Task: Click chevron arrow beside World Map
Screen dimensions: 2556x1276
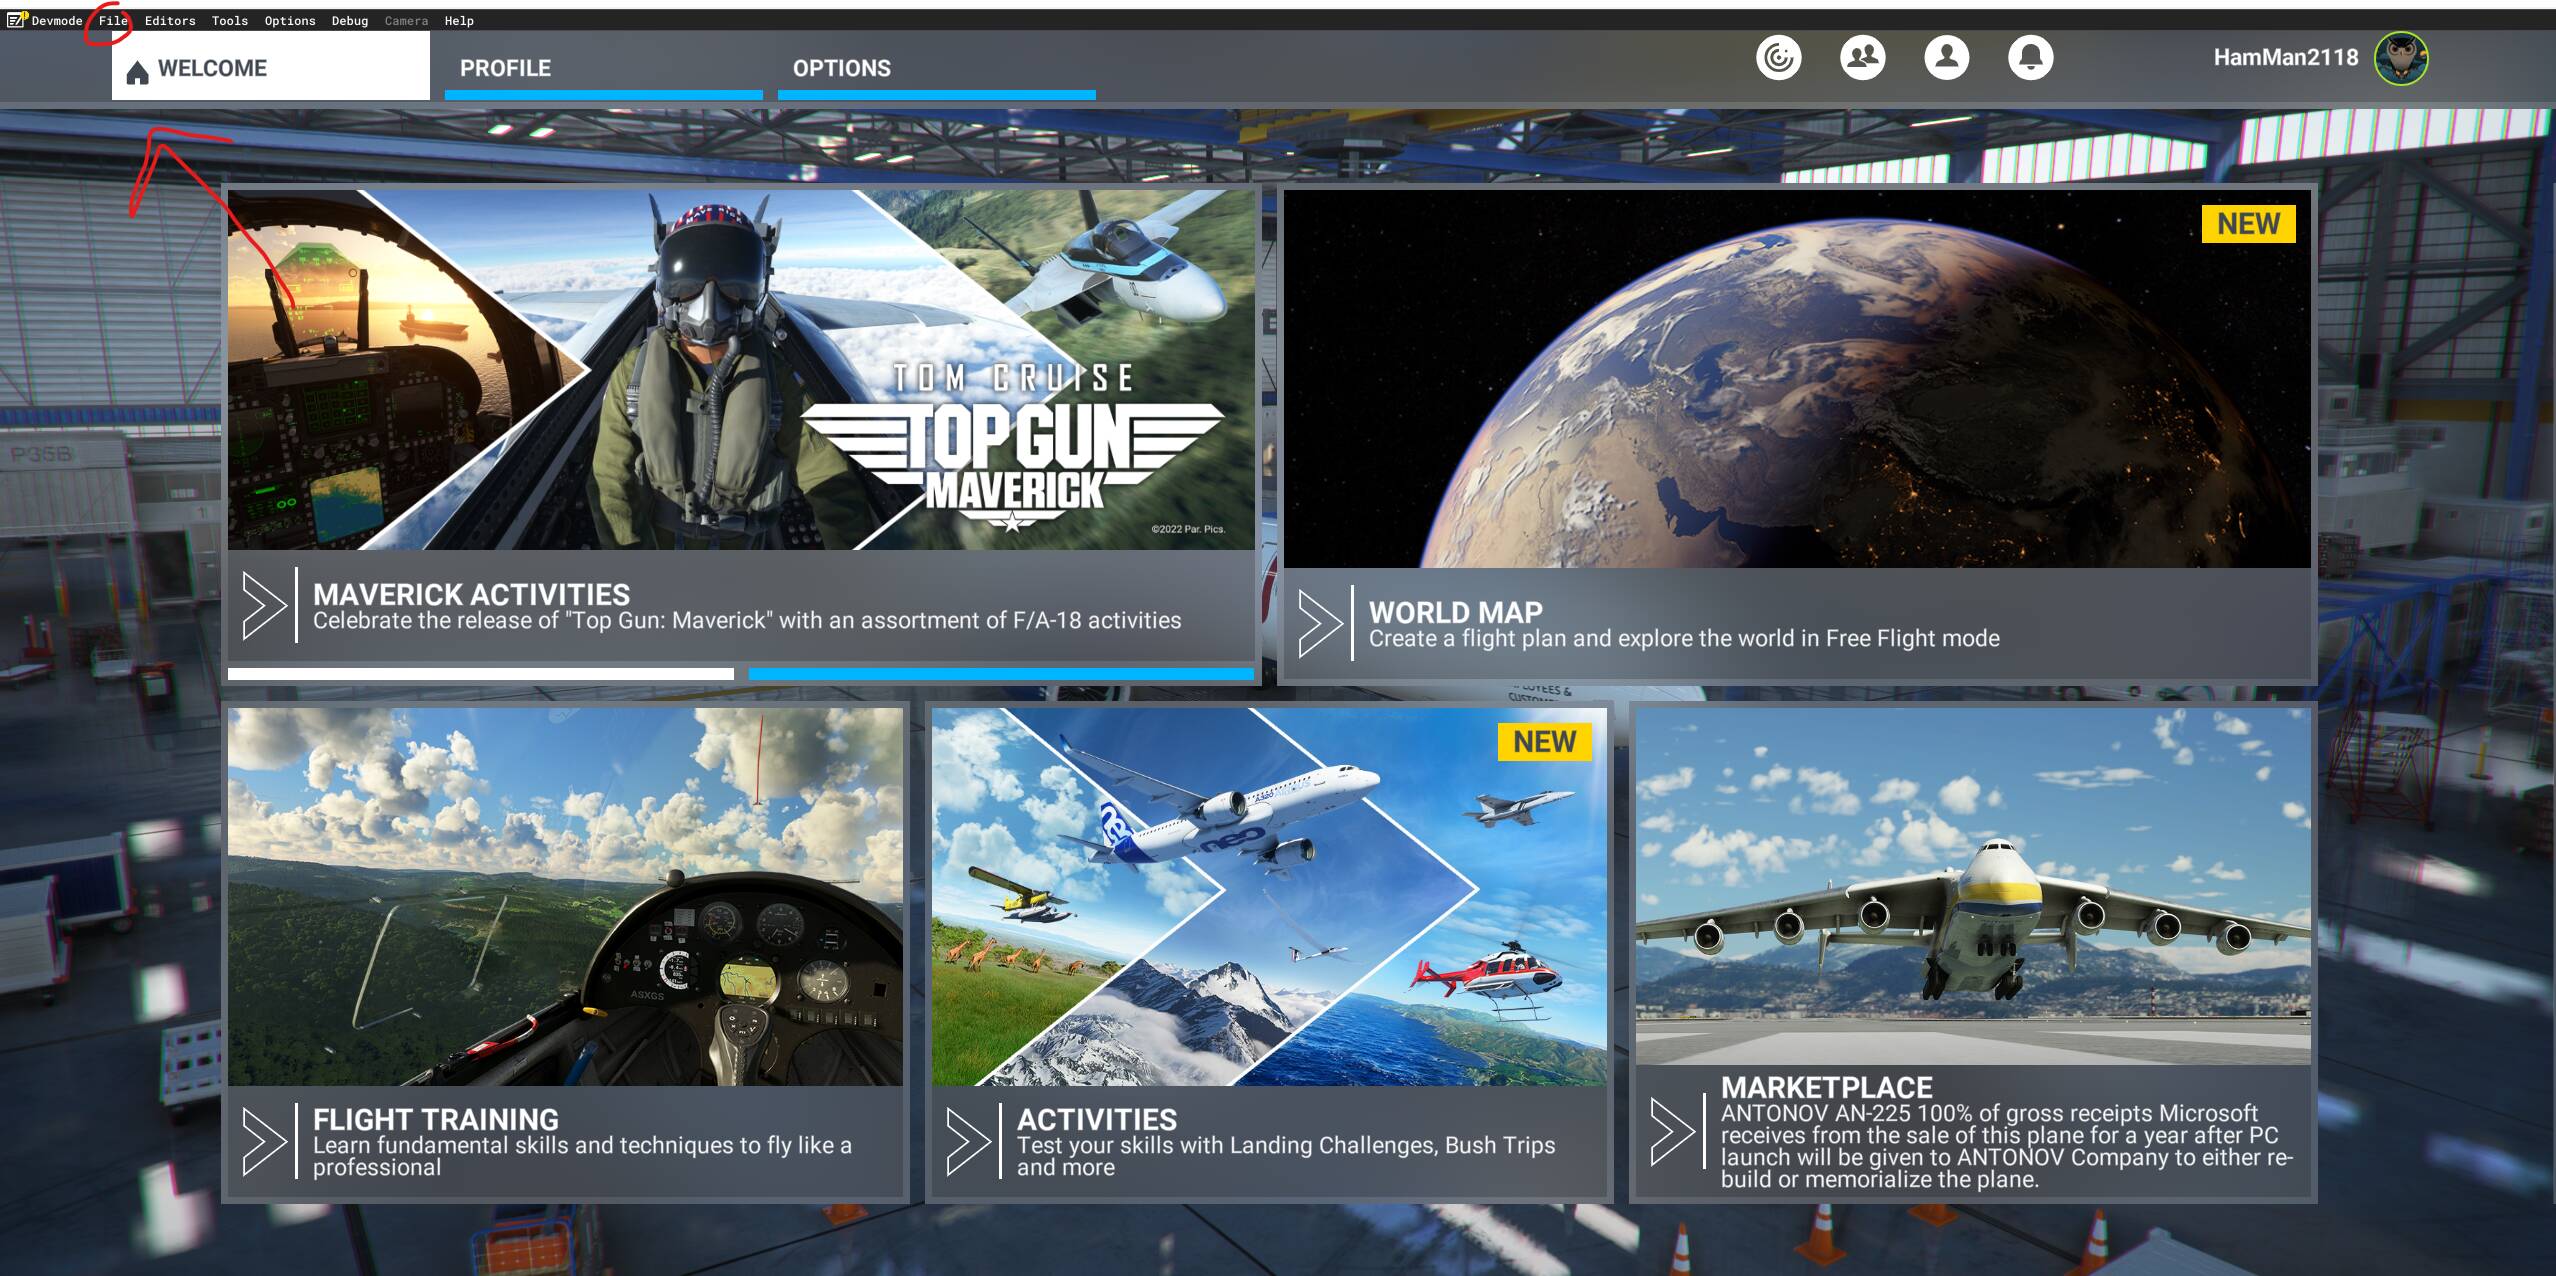Action: point(1319,622)
